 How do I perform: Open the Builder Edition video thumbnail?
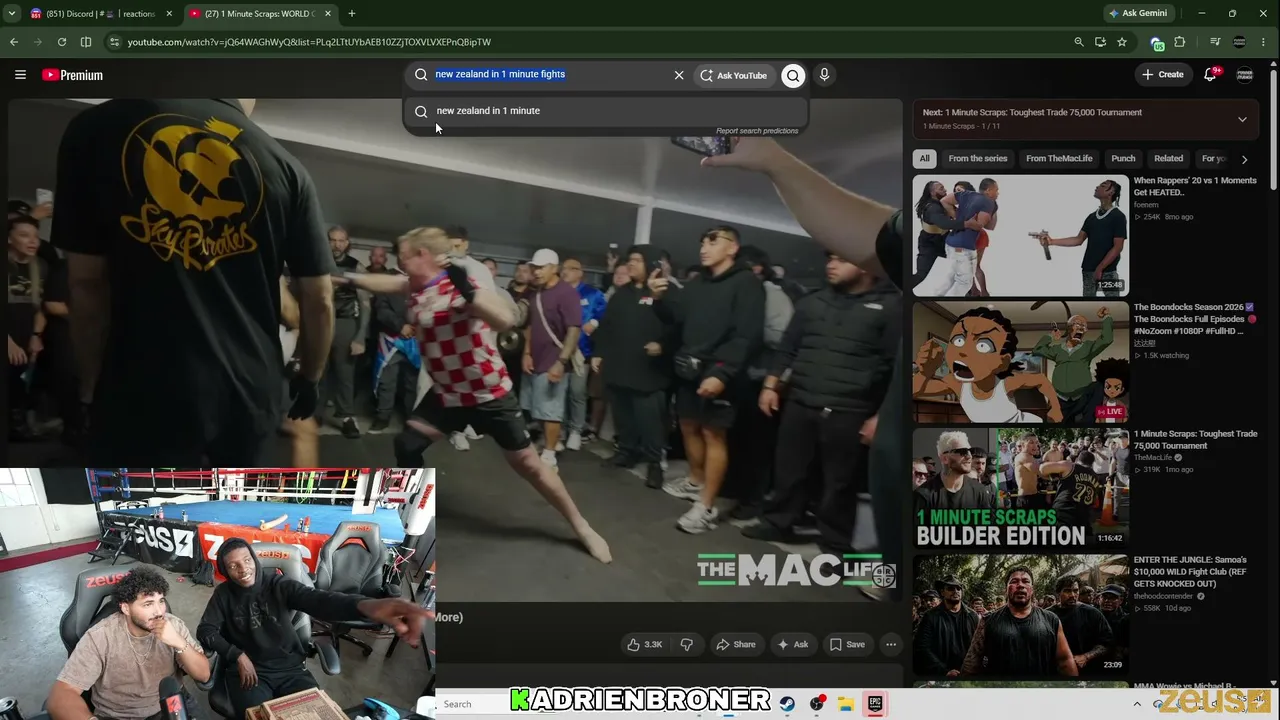click(x=1020, y=488)
